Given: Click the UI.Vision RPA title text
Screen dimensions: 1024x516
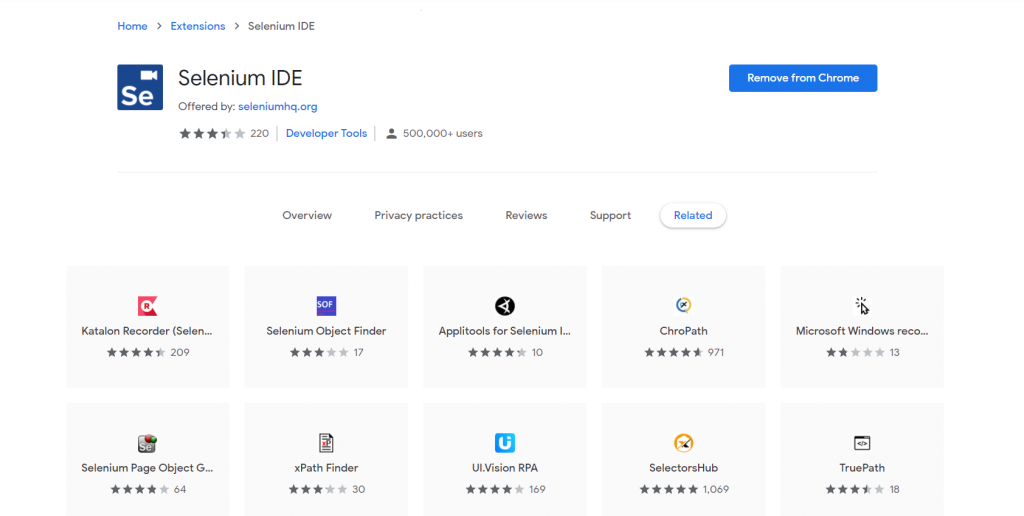Looking at the screenshot, I should [x=505, y=468].
